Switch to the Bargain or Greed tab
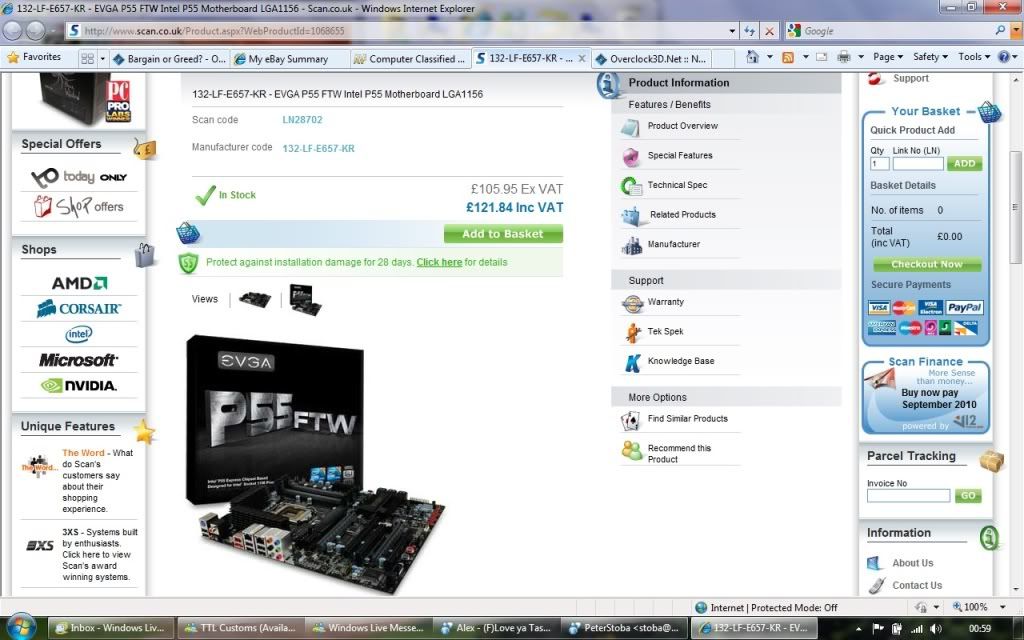This screenshot has width=1024, height=640. pyautogui.click(x=170, y=59)
